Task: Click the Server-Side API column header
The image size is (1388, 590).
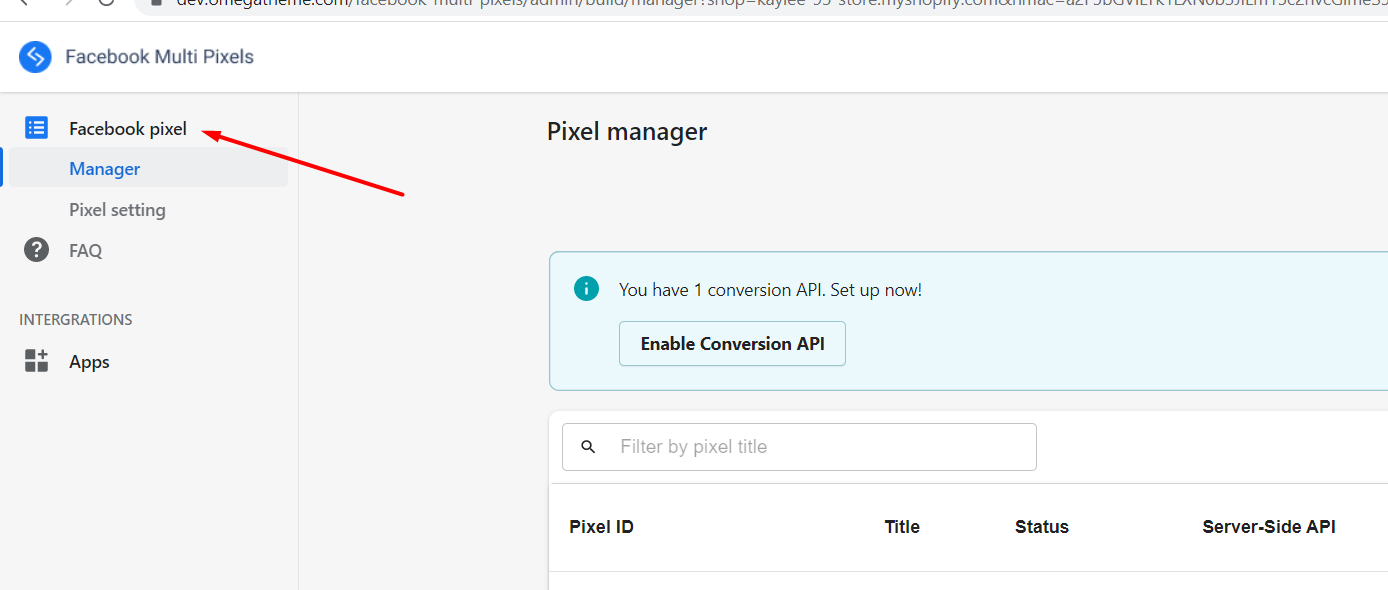Action: point(1269,527)
